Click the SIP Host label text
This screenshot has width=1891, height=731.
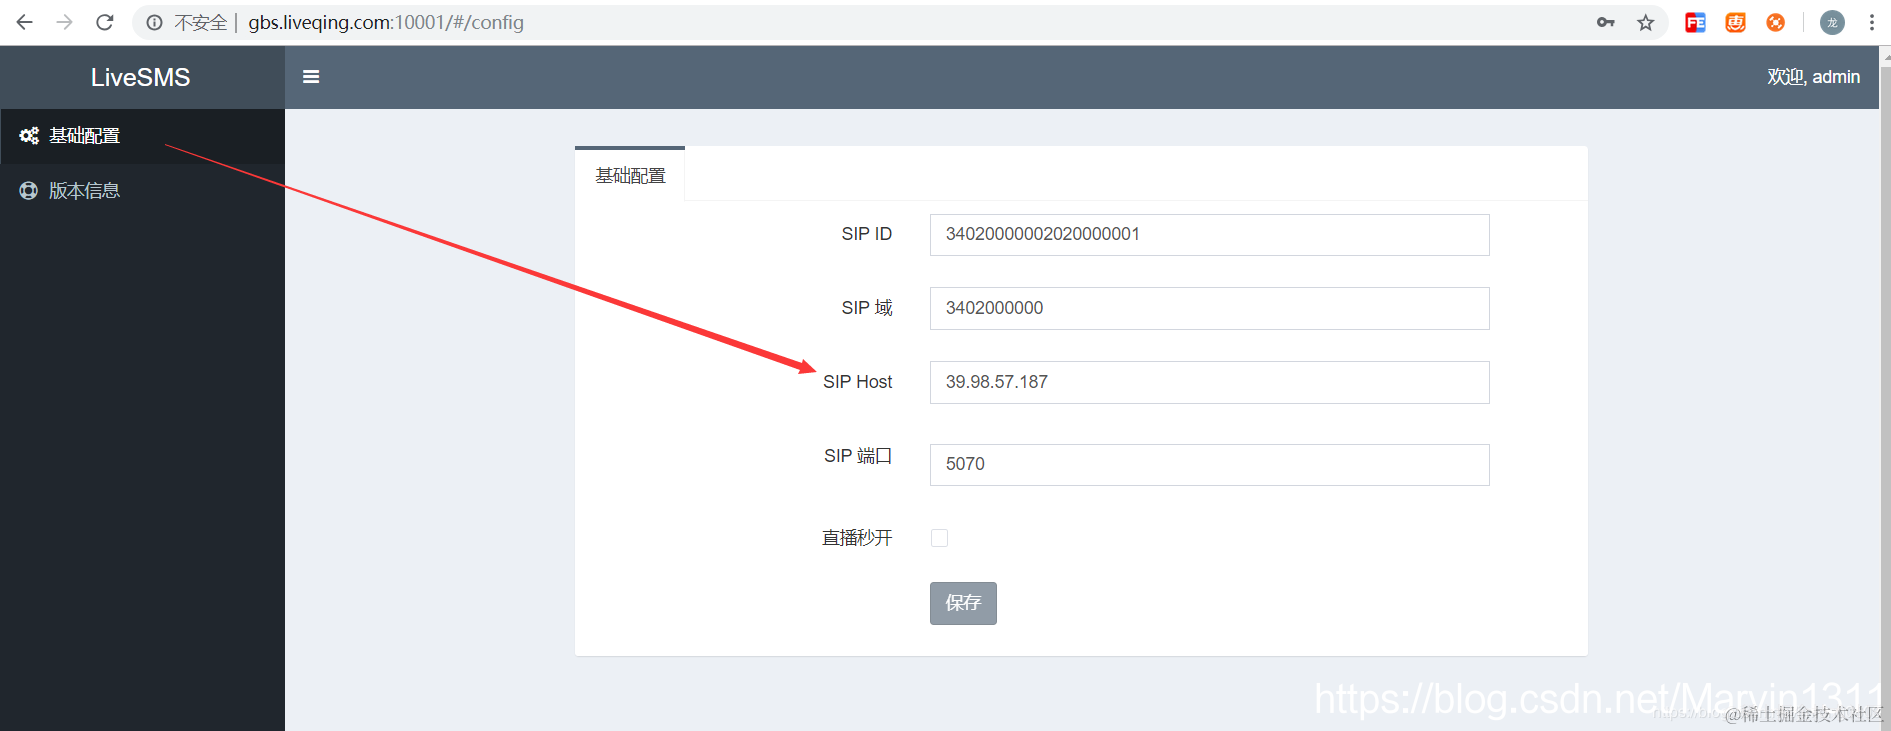click(857, 382)
